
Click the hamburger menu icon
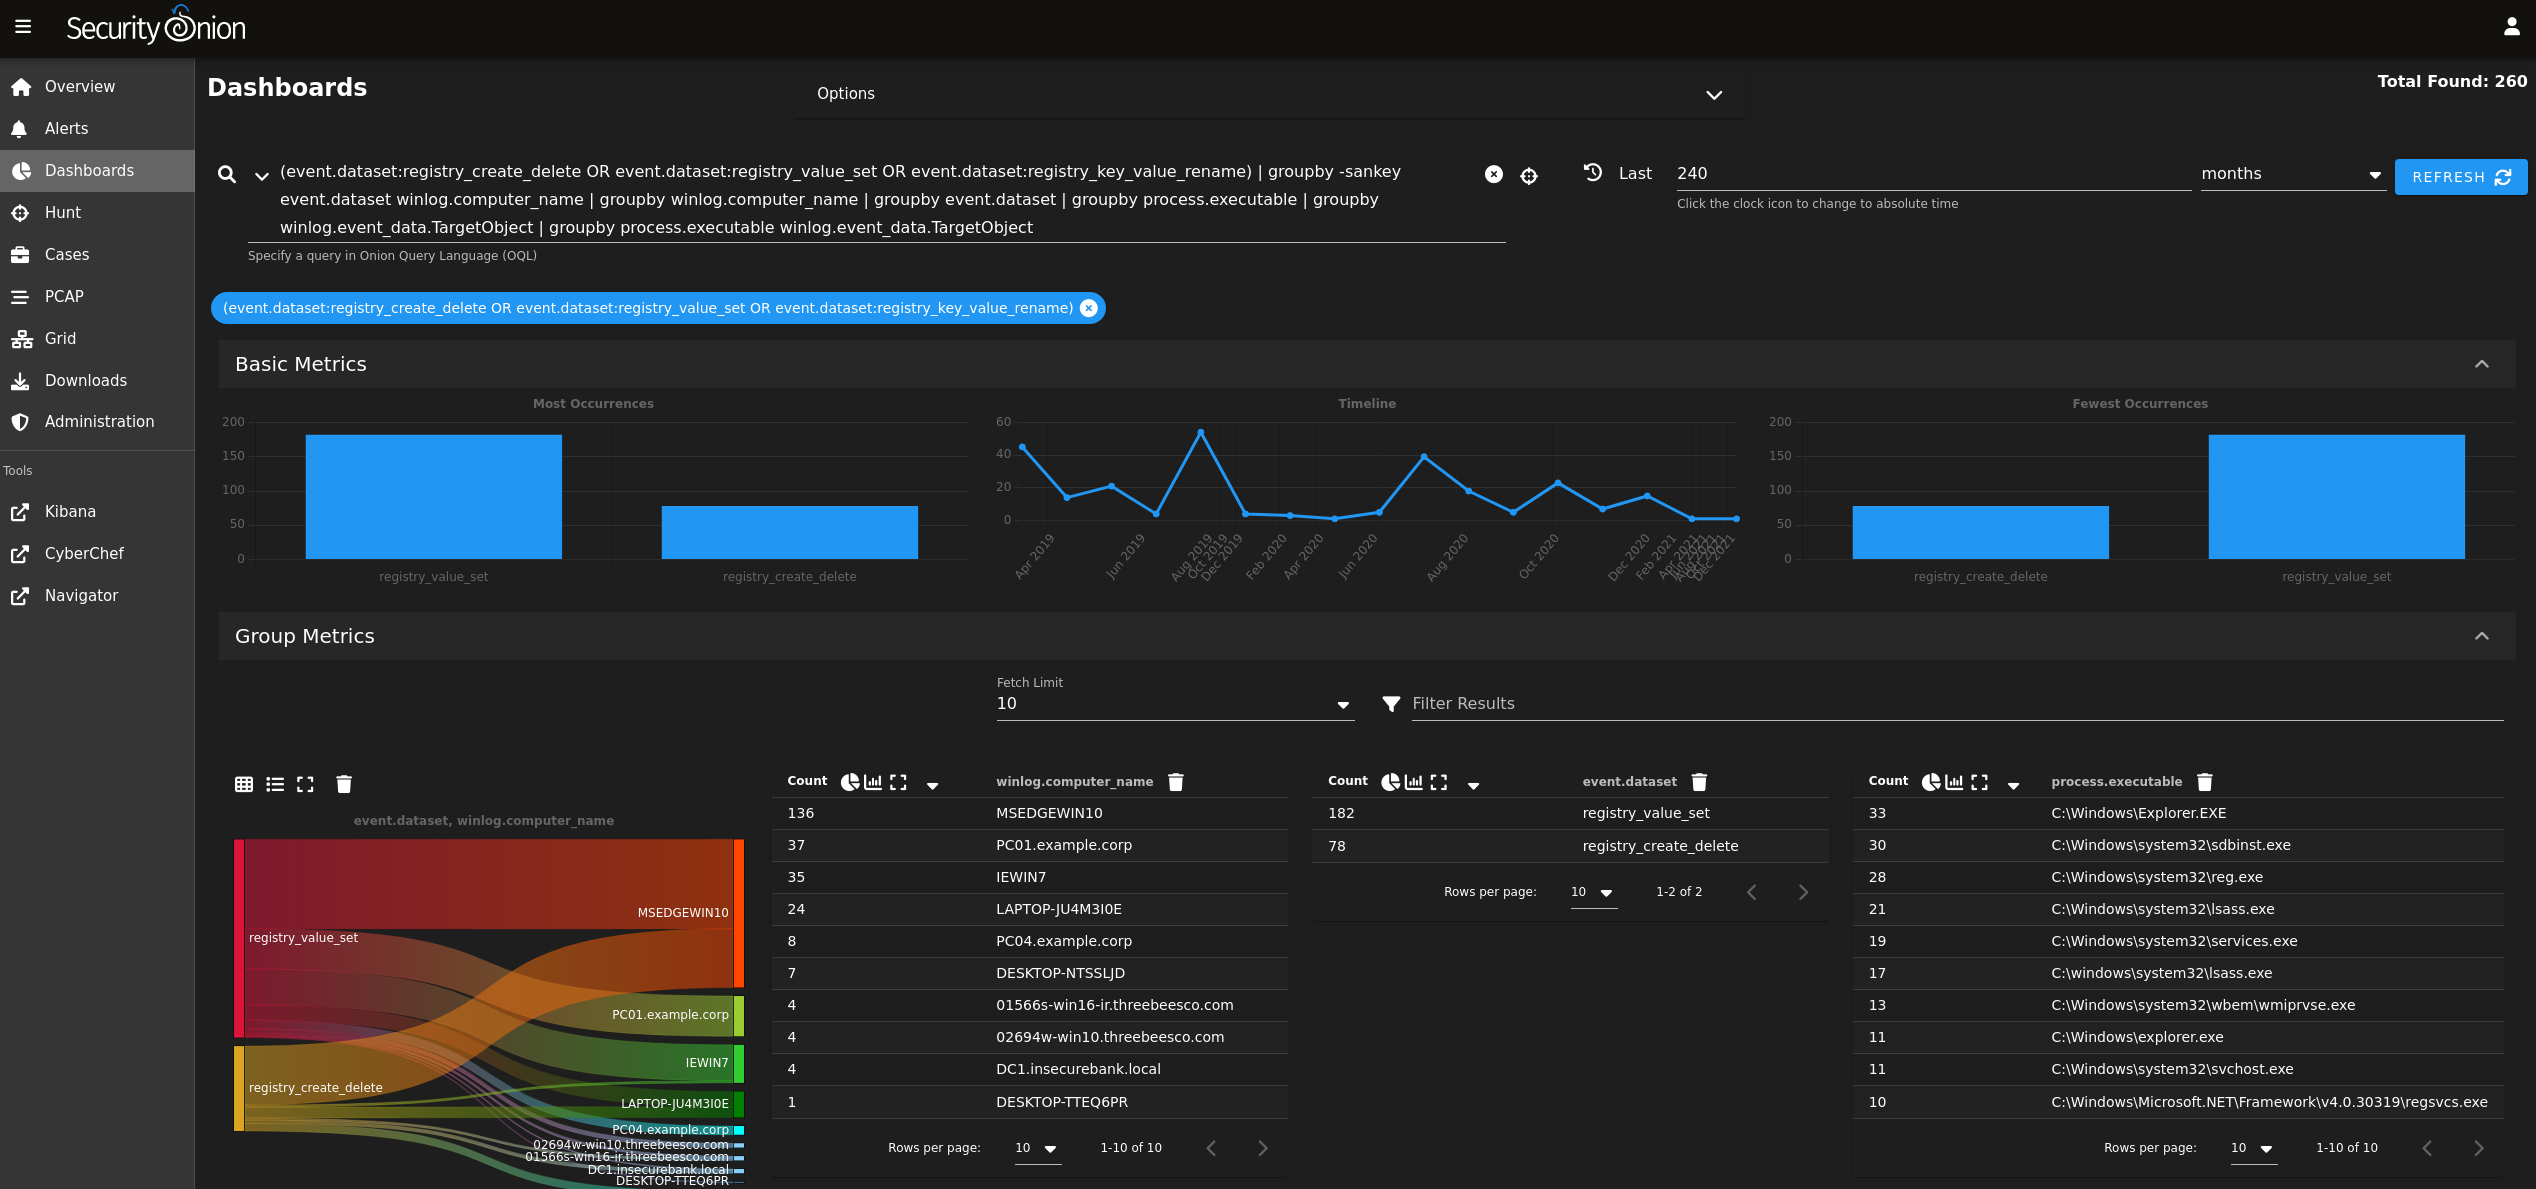click(23, 27)
